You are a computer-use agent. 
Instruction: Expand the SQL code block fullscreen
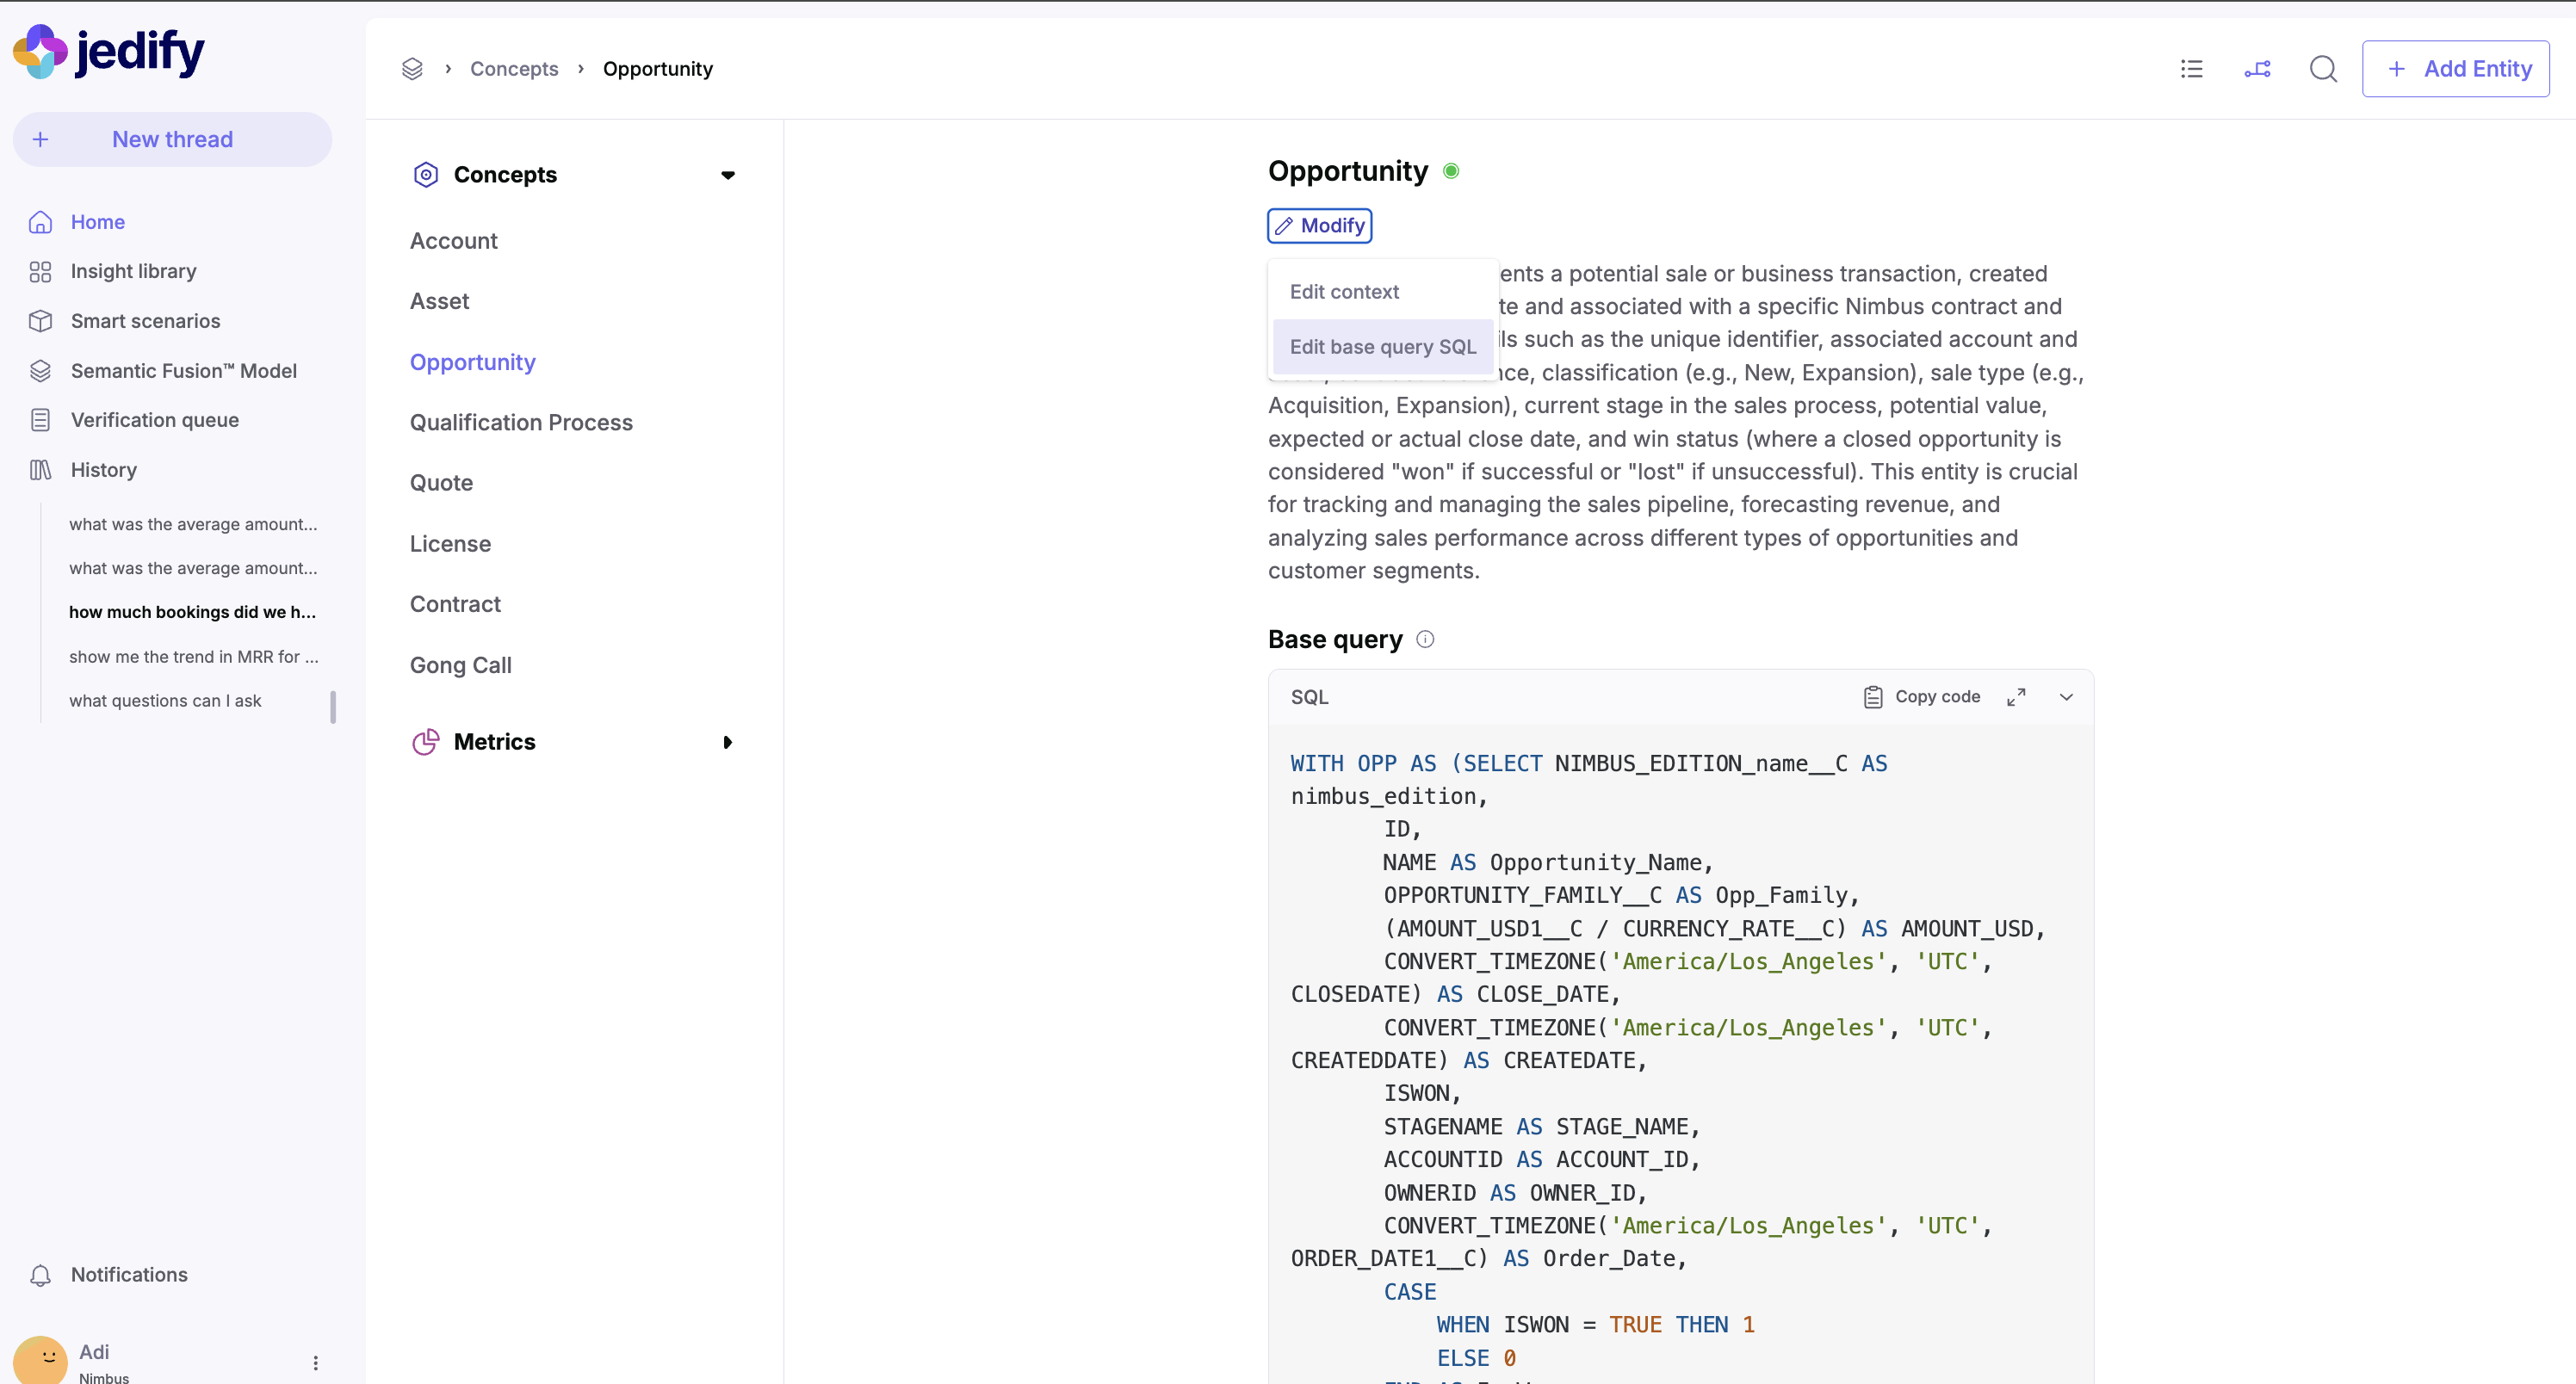pos(2016,697)
